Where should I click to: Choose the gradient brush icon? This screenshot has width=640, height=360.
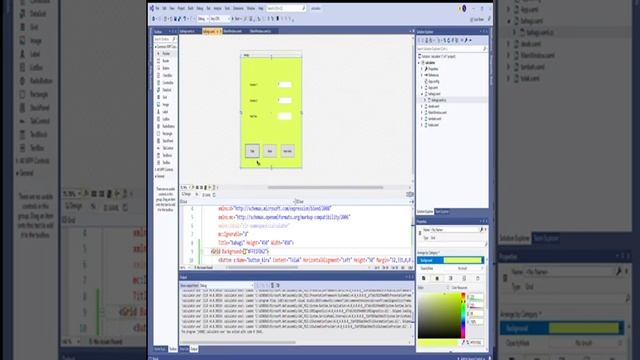click(x=451, y=278)
